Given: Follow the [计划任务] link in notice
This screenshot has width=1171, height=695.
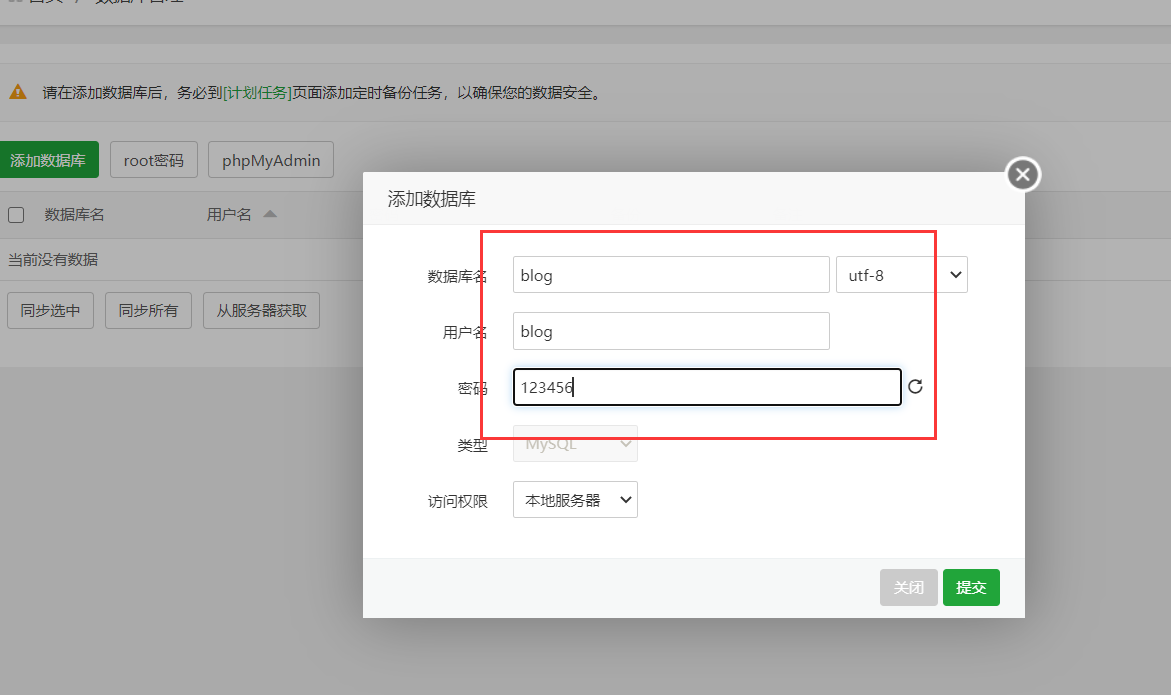Looking at the screenshot, I should point(258,93).
